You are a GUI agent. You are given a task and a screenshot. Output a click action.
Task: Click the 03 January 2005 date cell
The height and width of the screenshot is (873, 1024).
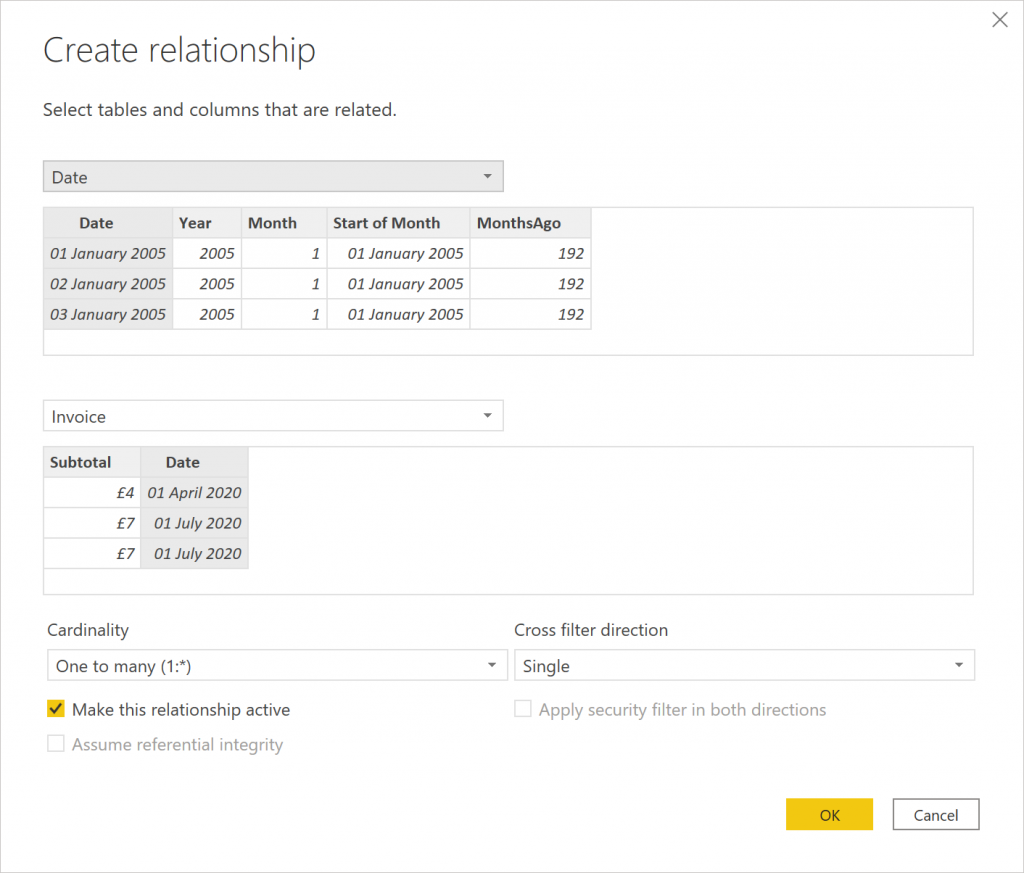(x=108, y=315)
